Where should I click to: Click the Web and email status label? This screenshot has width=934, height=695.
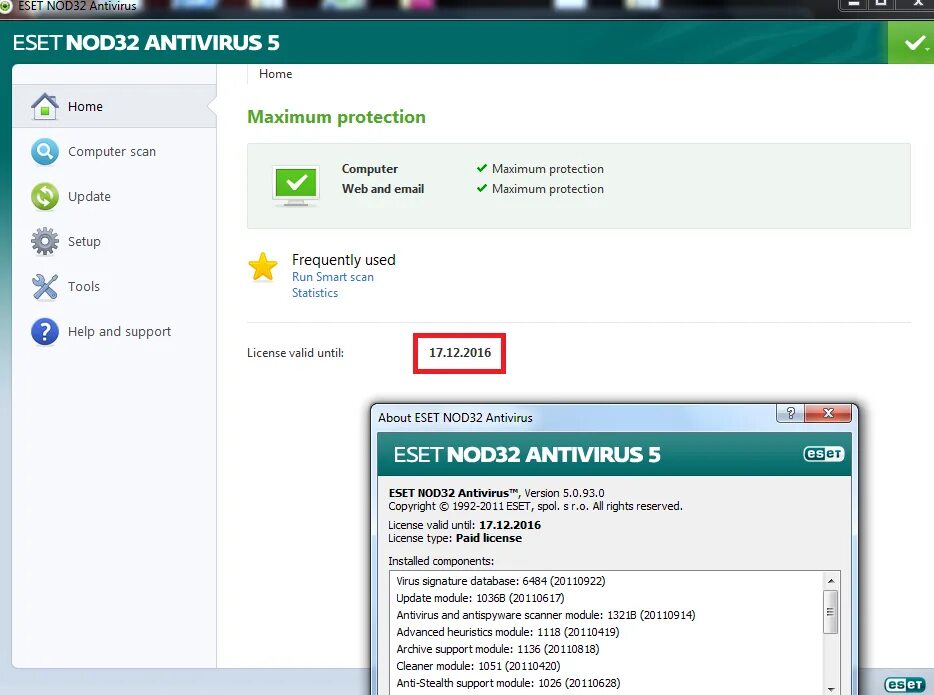(x=383, y=189)
